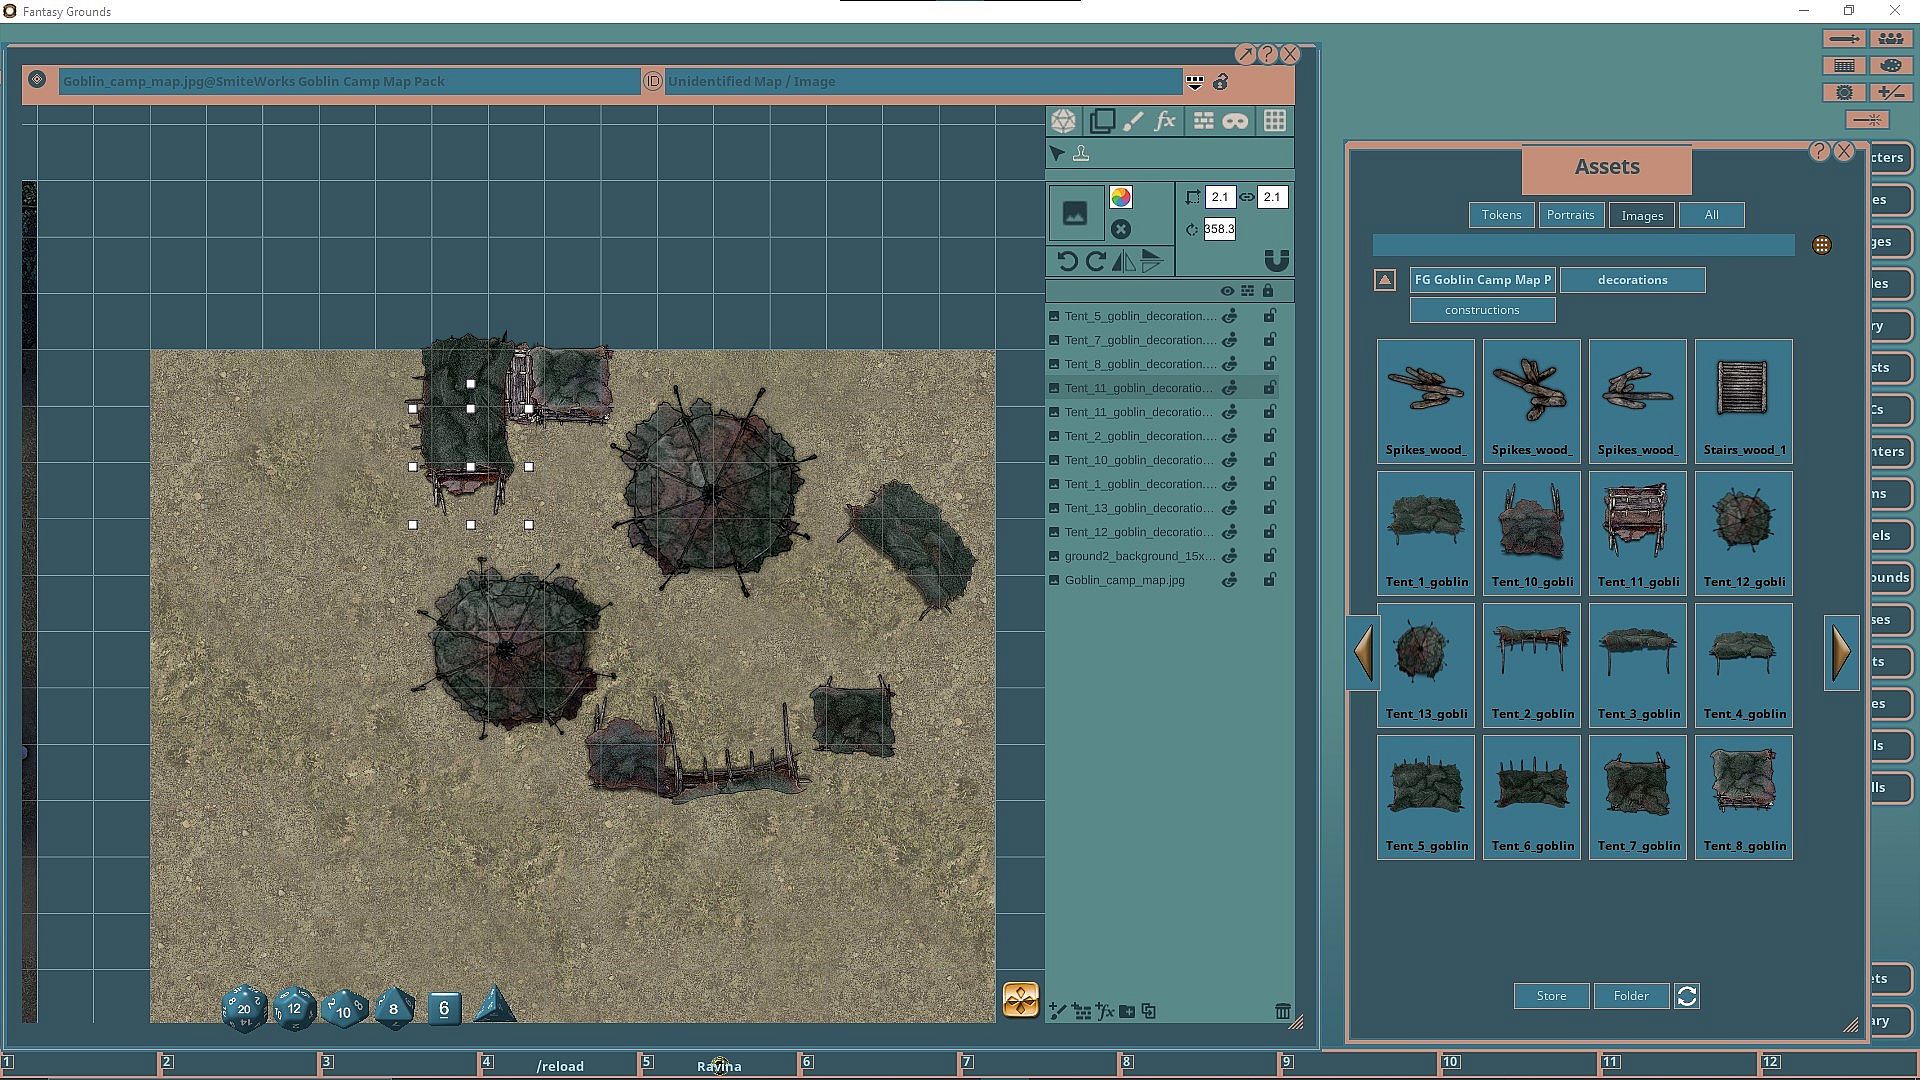Go to previous page of assets

tap(1363, 652)
